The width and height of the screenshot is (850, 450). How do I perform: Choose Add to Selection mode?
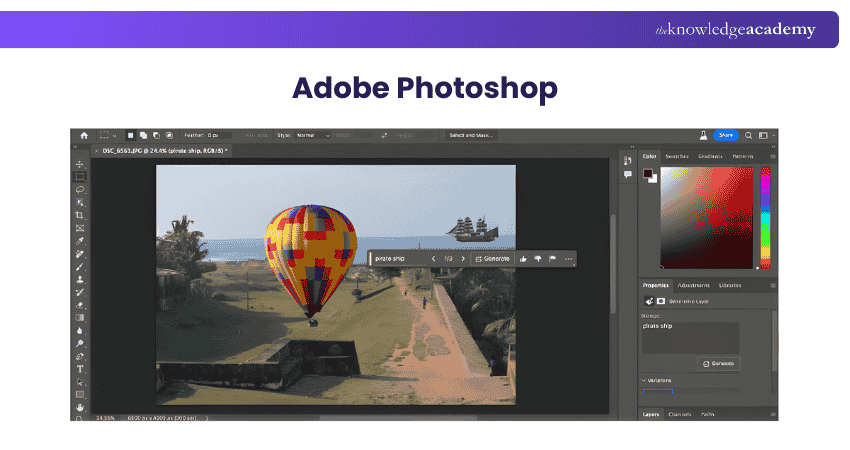[143, 136]
